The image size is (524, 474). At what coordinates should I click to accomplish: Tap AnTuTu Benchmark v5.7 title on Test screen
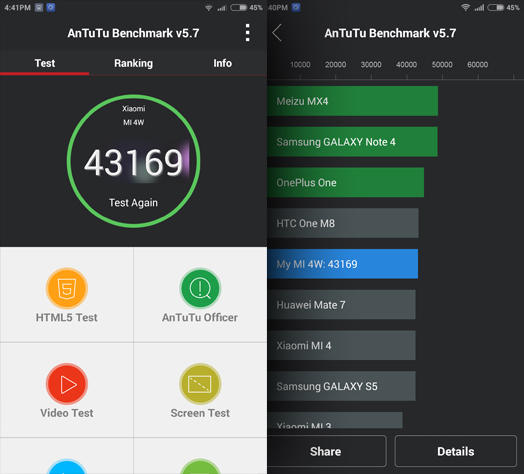(133, 33)
